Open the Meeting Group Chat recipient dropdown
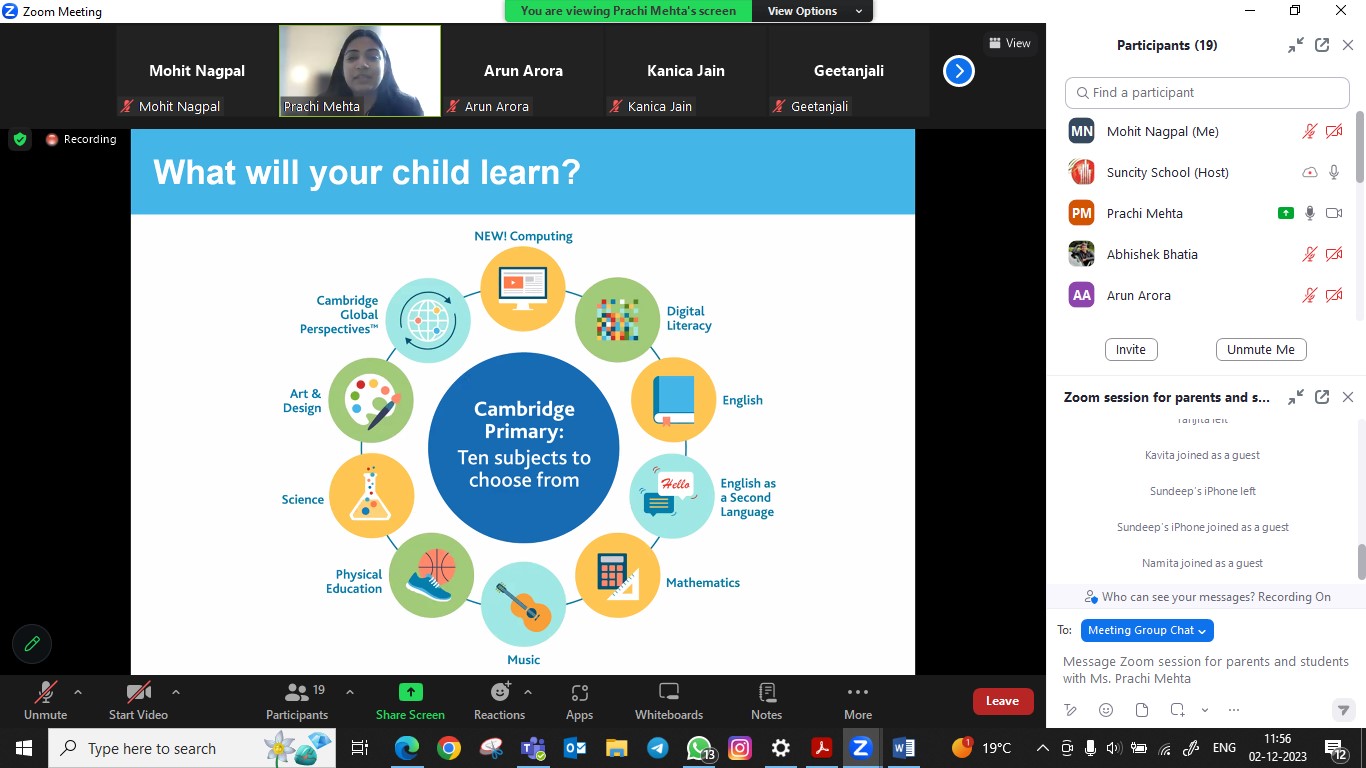The width and height of the screenshot is (1366, 768). click(x=1147, y=630)
